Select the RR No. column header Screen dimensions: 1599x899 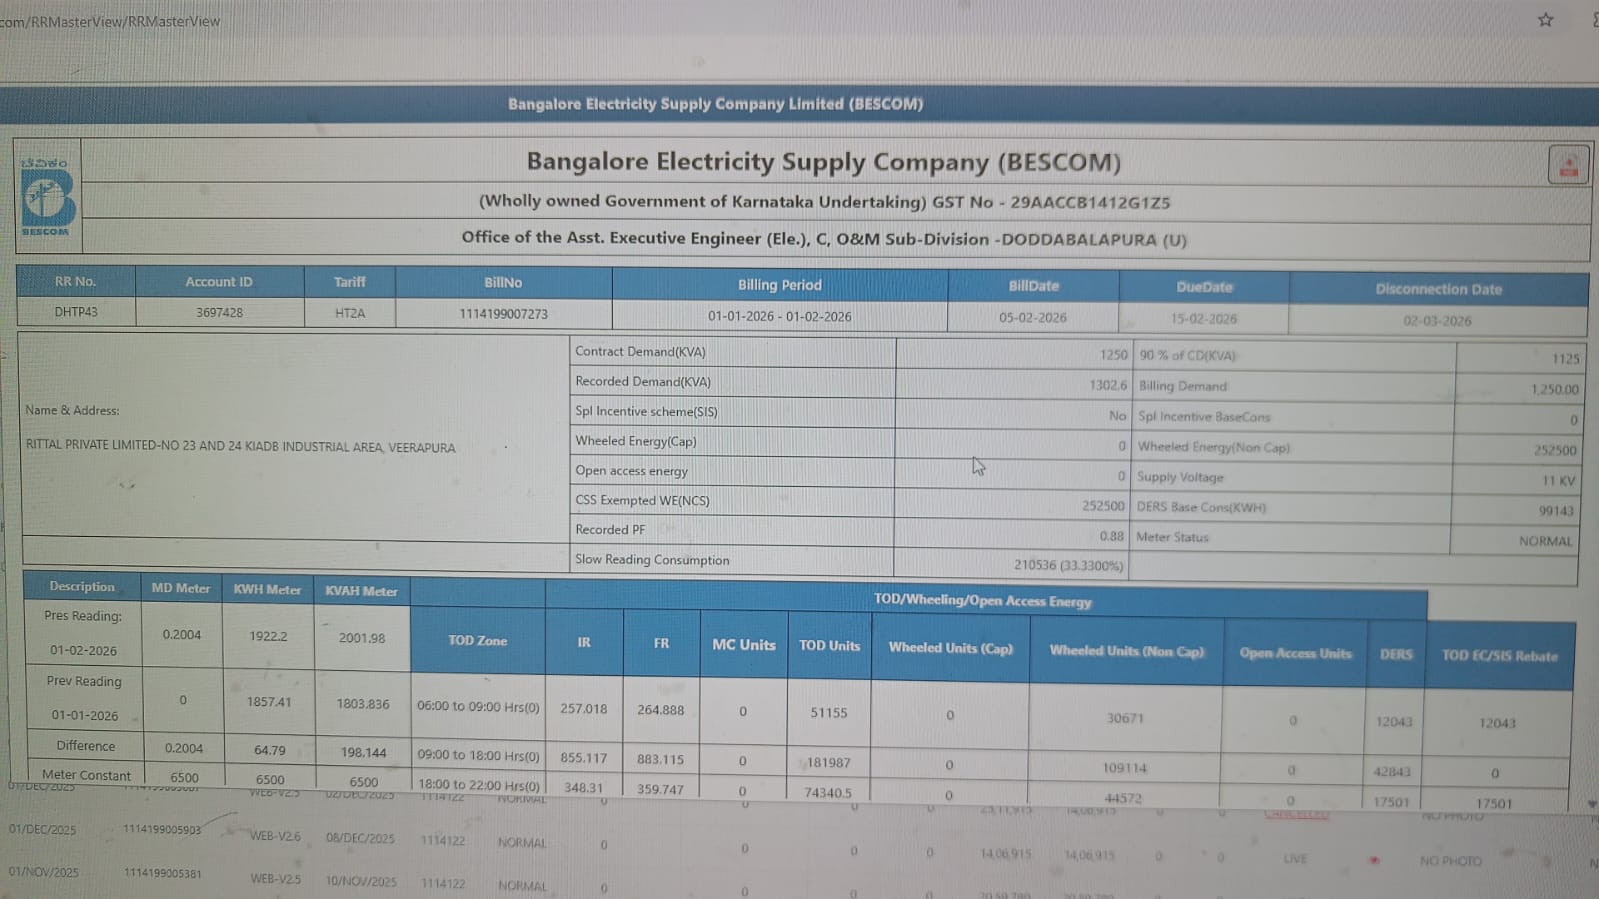click(75, 282)
